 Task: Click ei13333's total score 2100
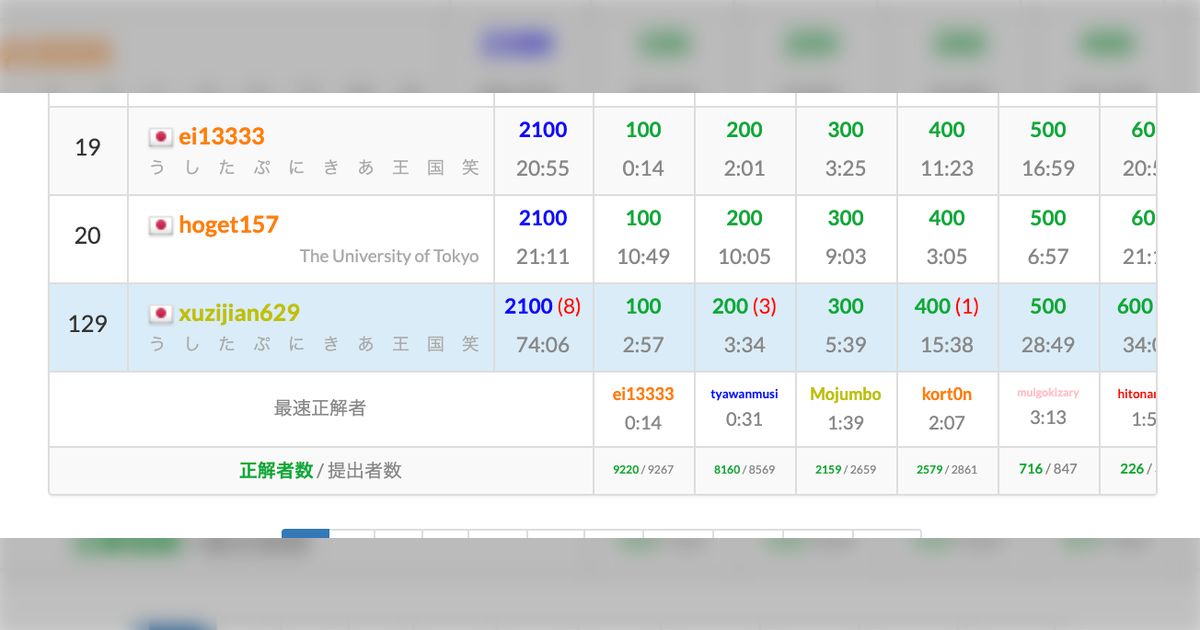[543, 130]
